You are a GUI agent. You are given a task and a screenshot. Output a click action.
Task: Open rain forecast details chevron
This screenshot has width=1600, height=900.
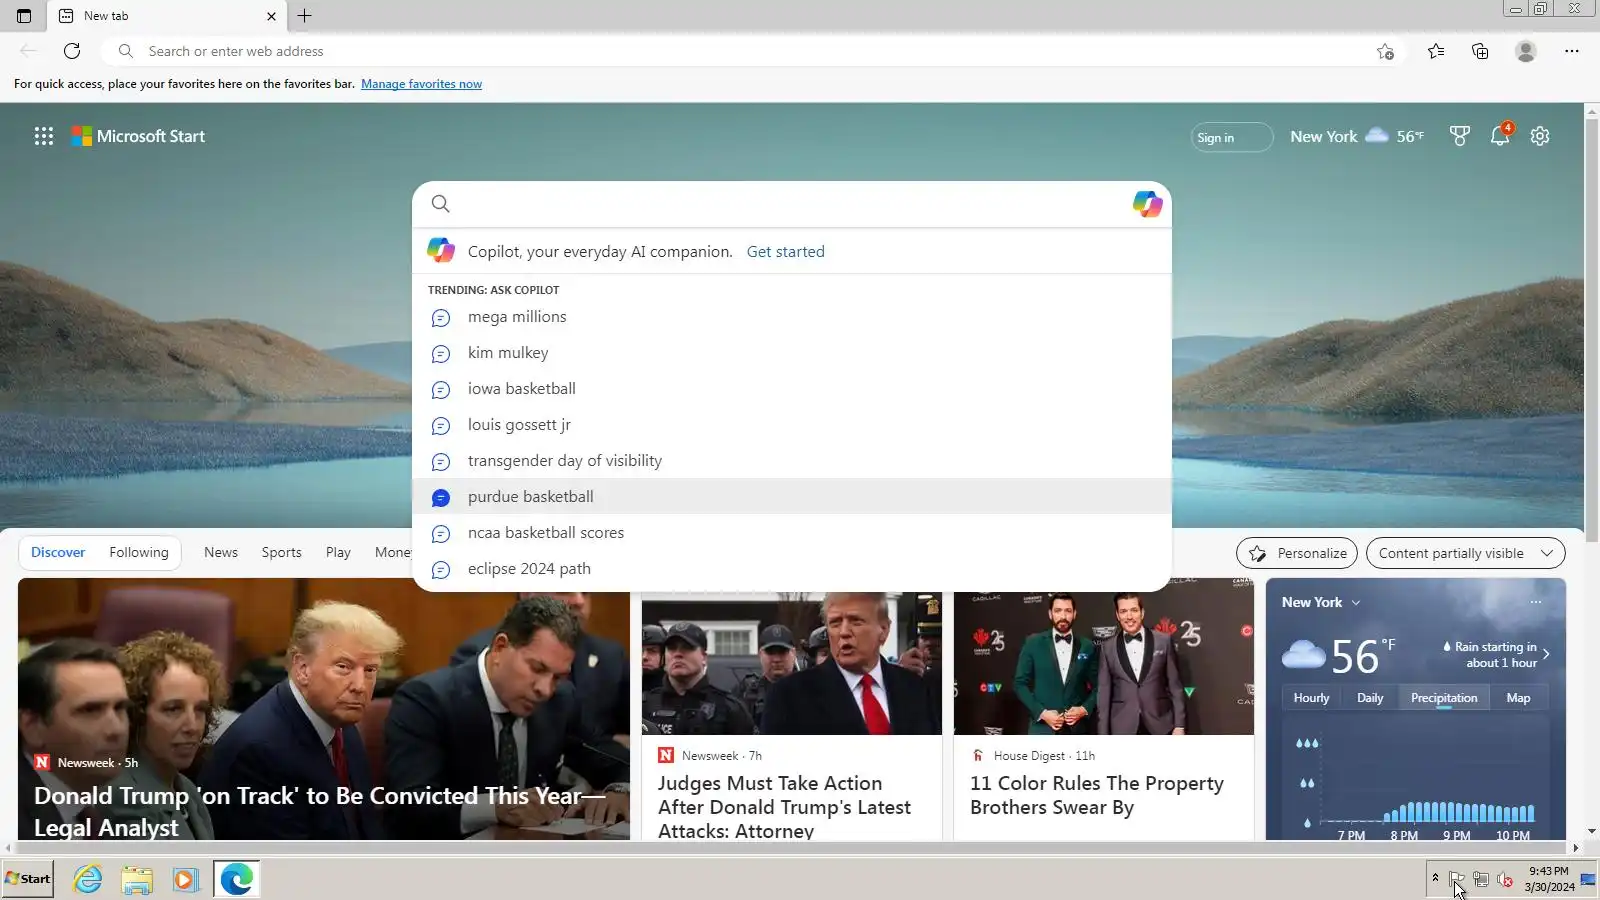point(1546,654)
